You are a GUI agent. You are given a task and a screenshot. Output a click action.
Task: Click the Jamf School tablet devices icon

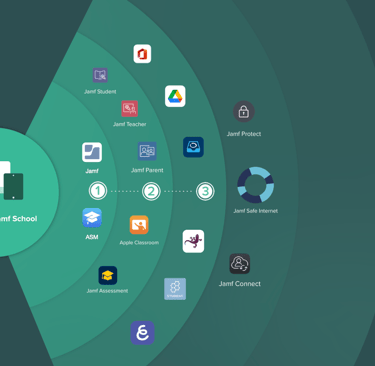tap(12, 182)
